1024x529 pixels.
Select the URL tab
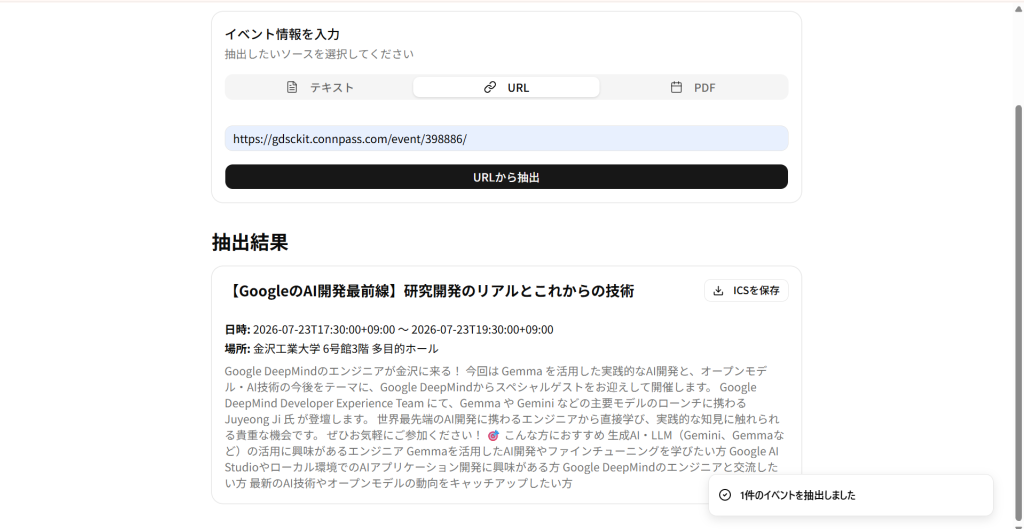[506, 87]
